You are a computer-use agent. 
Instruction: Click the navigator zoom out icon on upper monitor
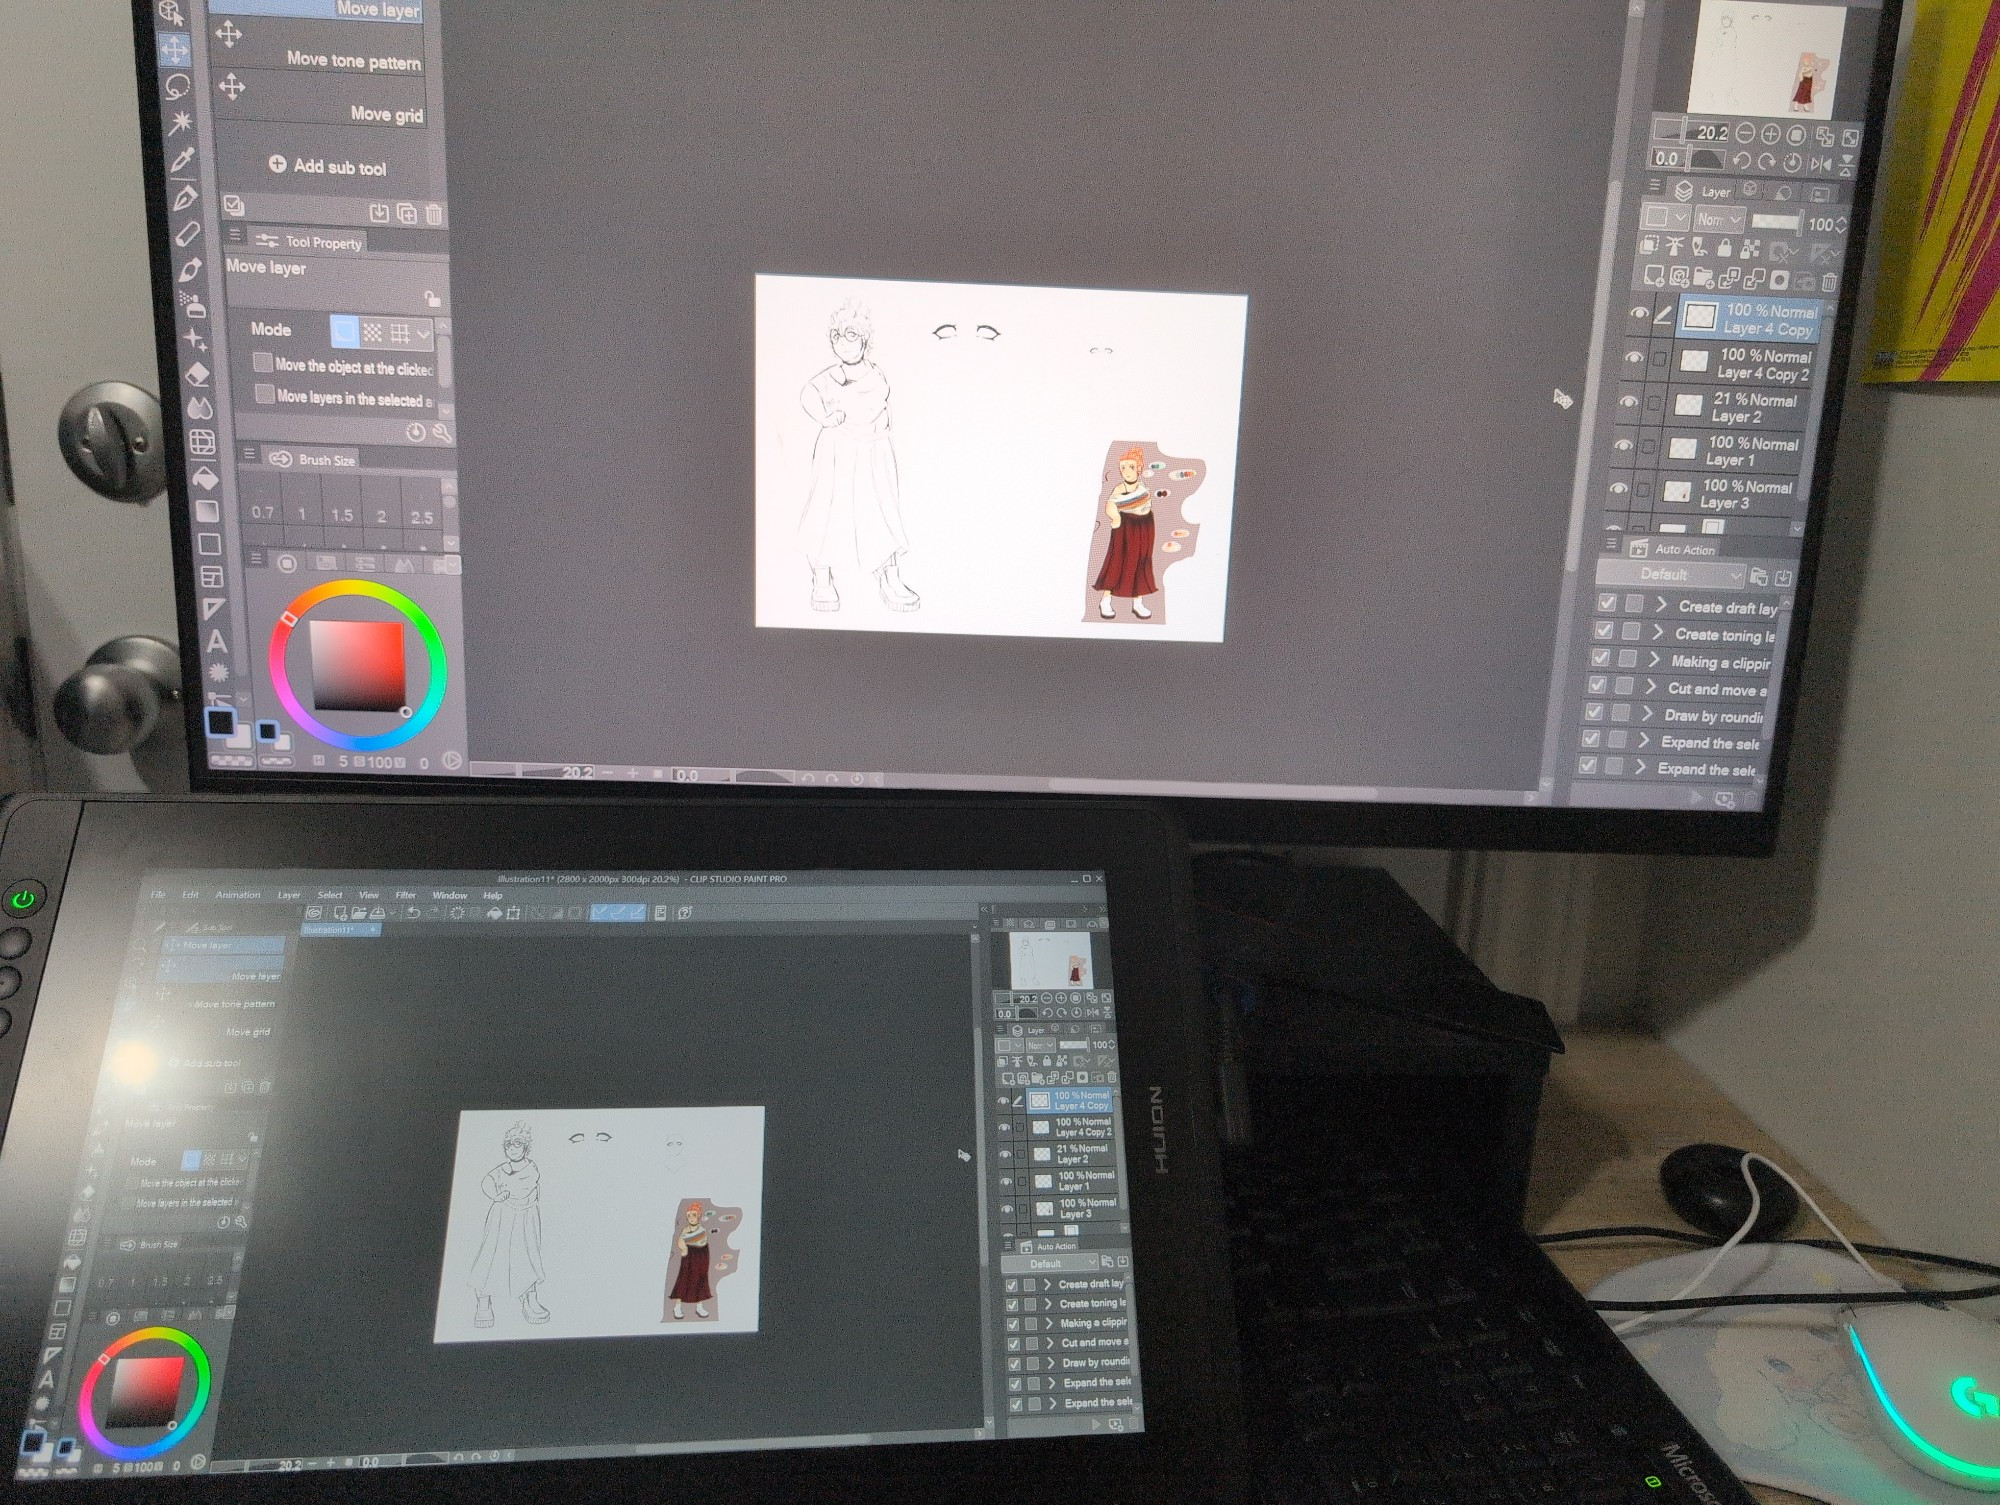[x=1745, y=133]
